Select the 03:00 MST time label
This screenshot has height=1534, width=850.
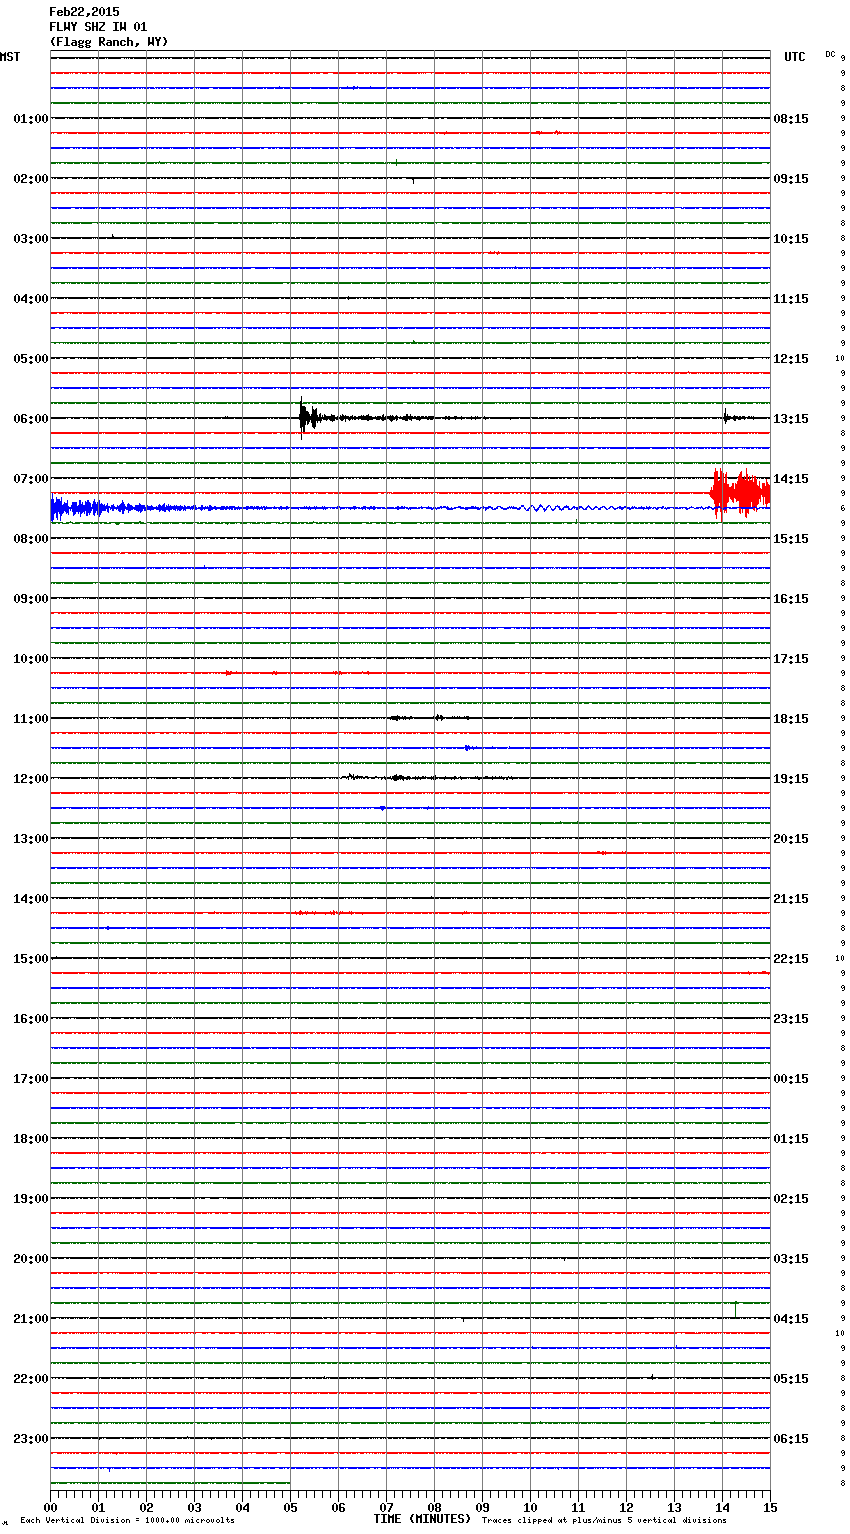click(31, 239)
